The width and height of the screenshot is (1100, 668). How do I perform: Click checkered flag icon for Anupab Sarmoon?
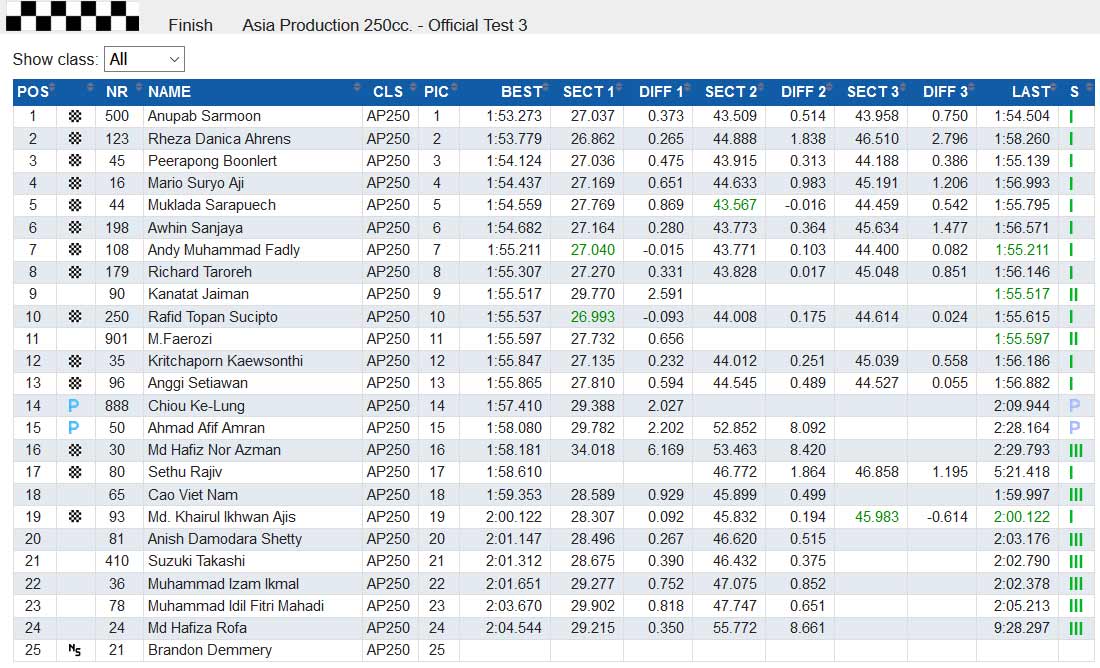pos(75,116)
